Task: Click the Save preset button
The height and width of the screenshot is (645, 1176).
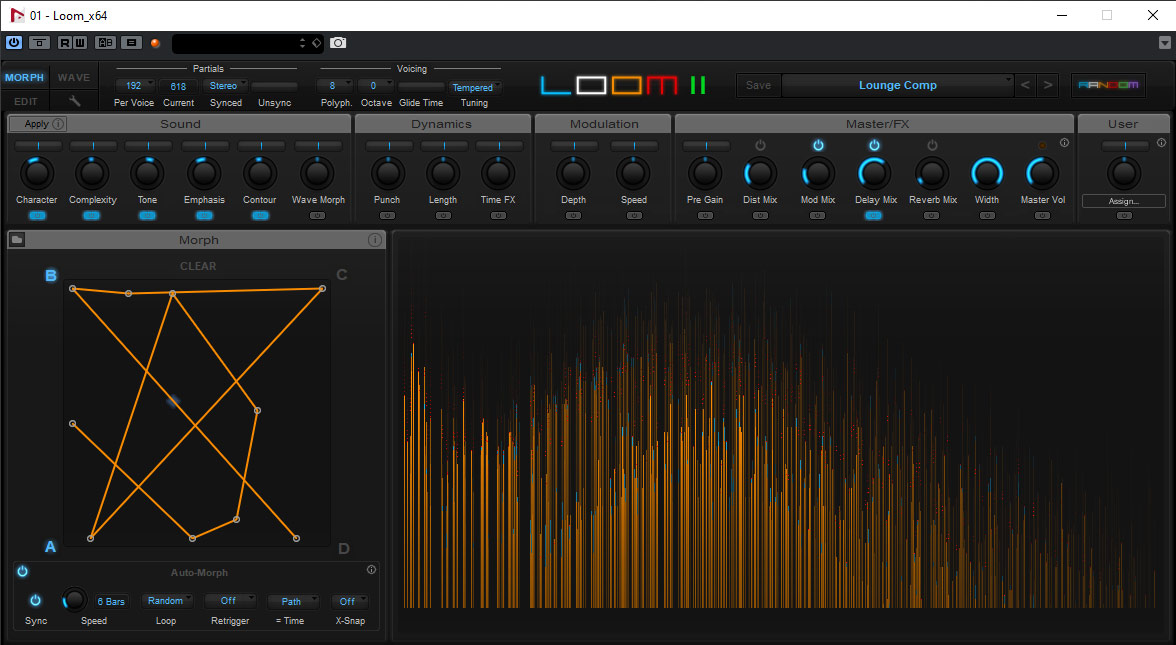Action: (759, 85)
